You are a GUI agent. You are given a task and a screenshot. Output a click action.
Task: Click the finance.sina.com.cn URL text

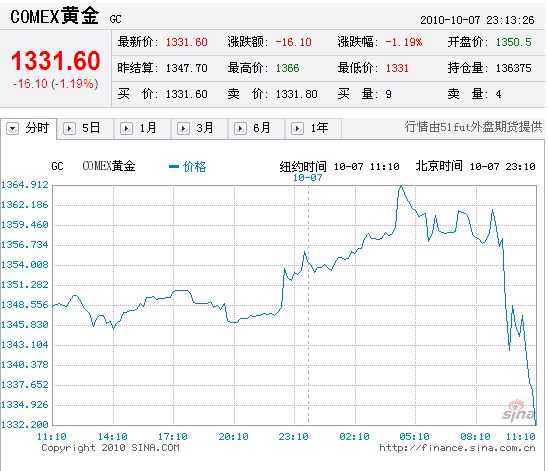pyautogui.click(x=457, y=448)
